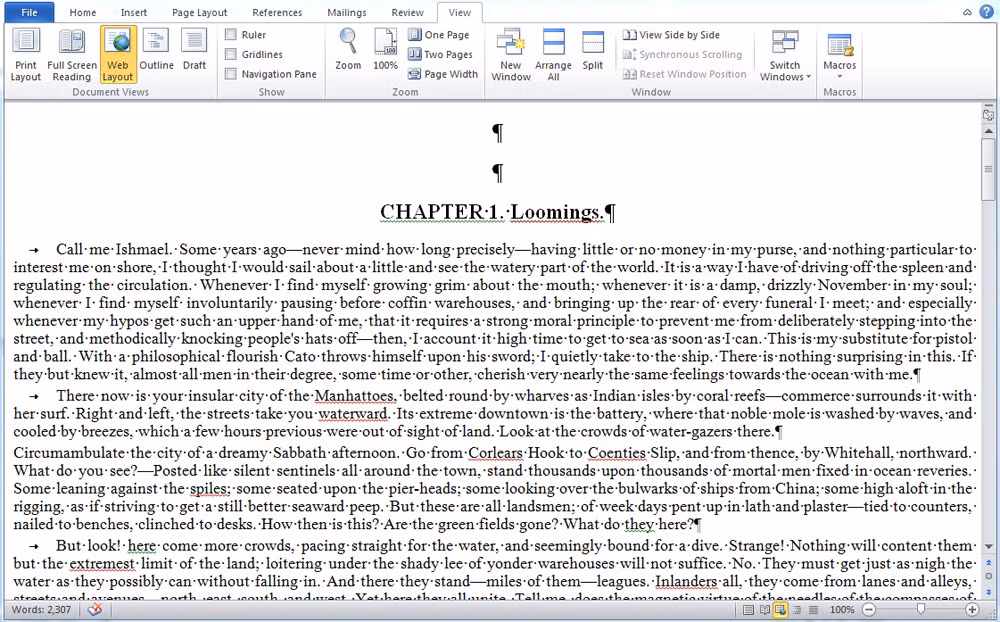Image resolution: width=1000 pixels, height=622 pixels.
Task: Open the Macros dropdown arrow
Action: click(x=839, y=77)
